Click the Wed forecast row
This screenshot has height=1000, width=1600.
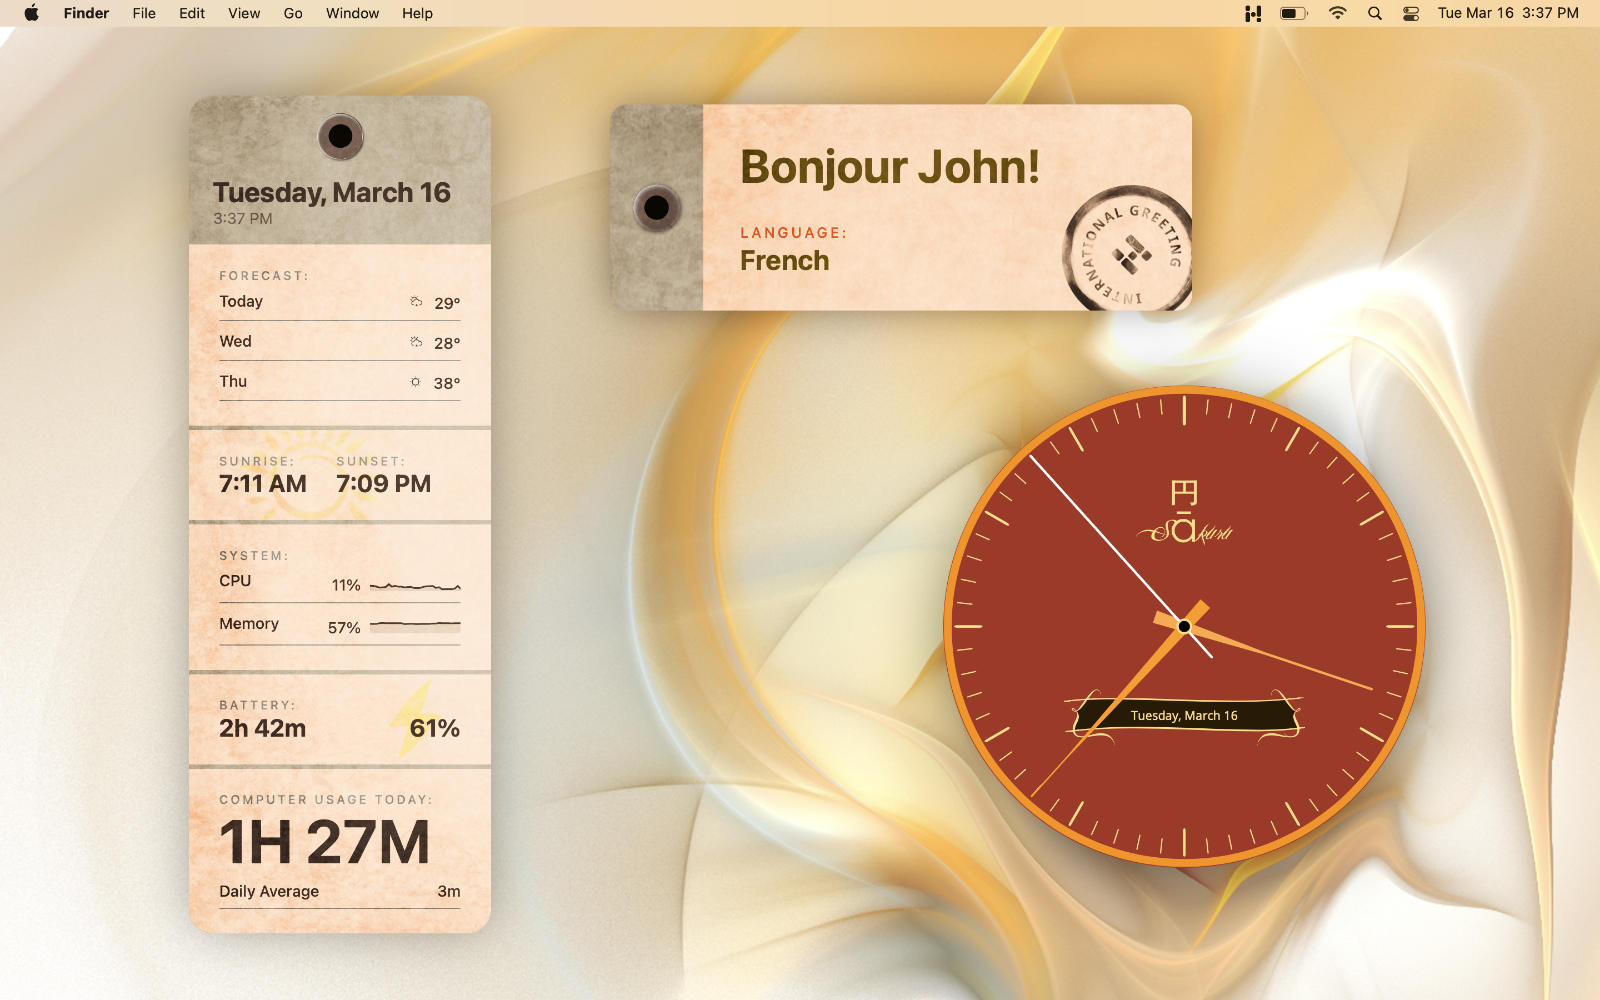[340, 342]
